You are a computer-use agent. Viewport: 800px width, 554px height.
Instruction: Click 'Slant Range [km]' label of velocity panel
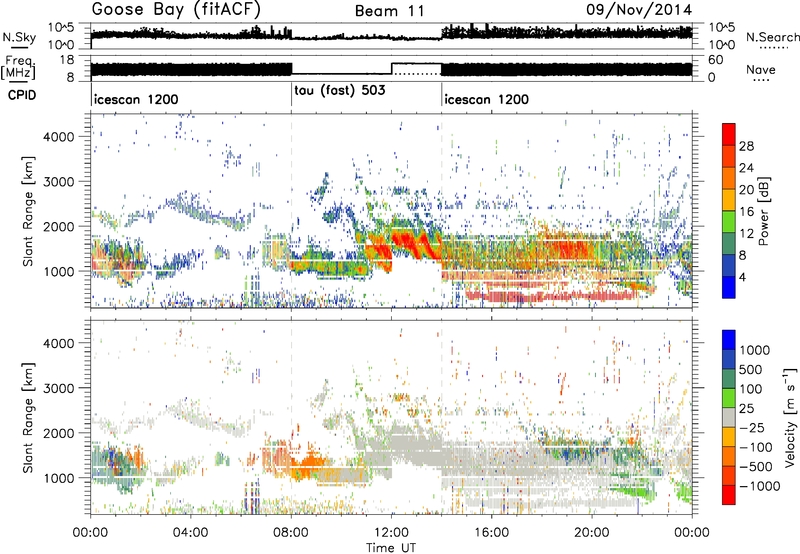(x=28, y=417)
